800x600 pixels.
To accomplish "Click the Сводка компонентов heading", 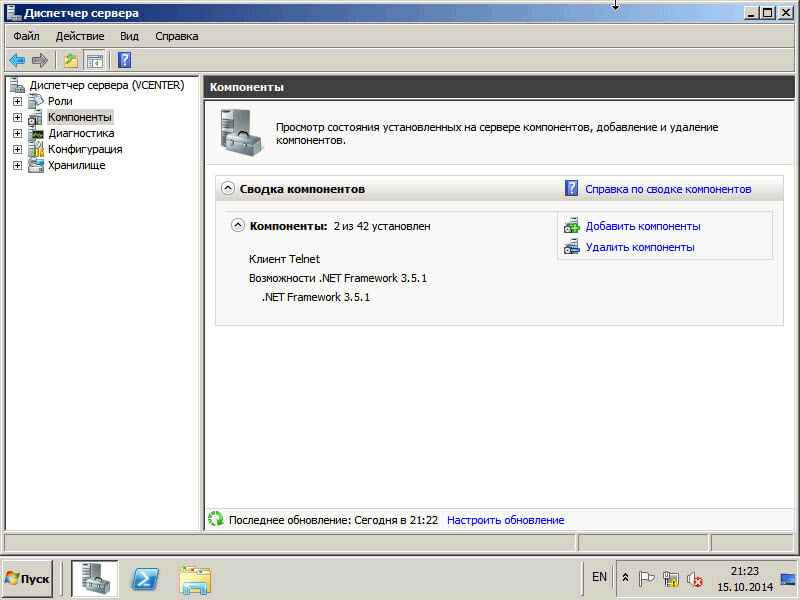I will point(302,189).
